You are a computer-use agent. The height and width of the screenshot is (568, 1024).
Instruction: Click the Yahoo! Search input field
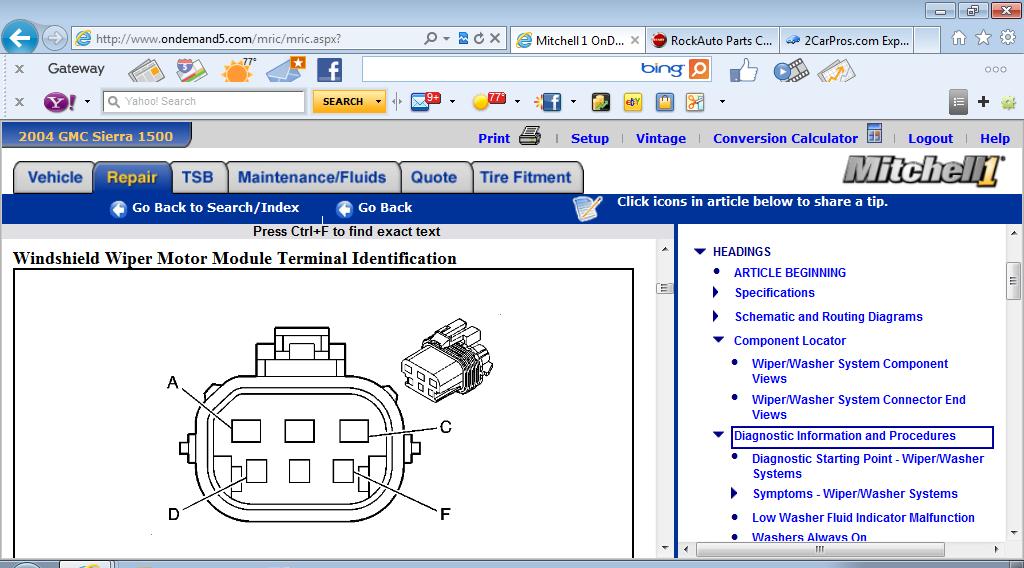click(204, 102)
